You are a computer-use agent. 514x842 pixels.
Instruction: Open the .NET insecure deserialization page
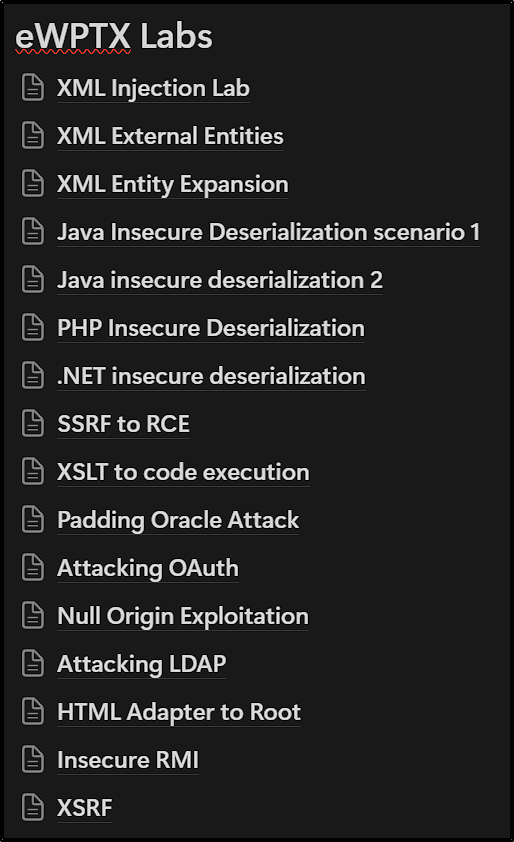point(212,376)
